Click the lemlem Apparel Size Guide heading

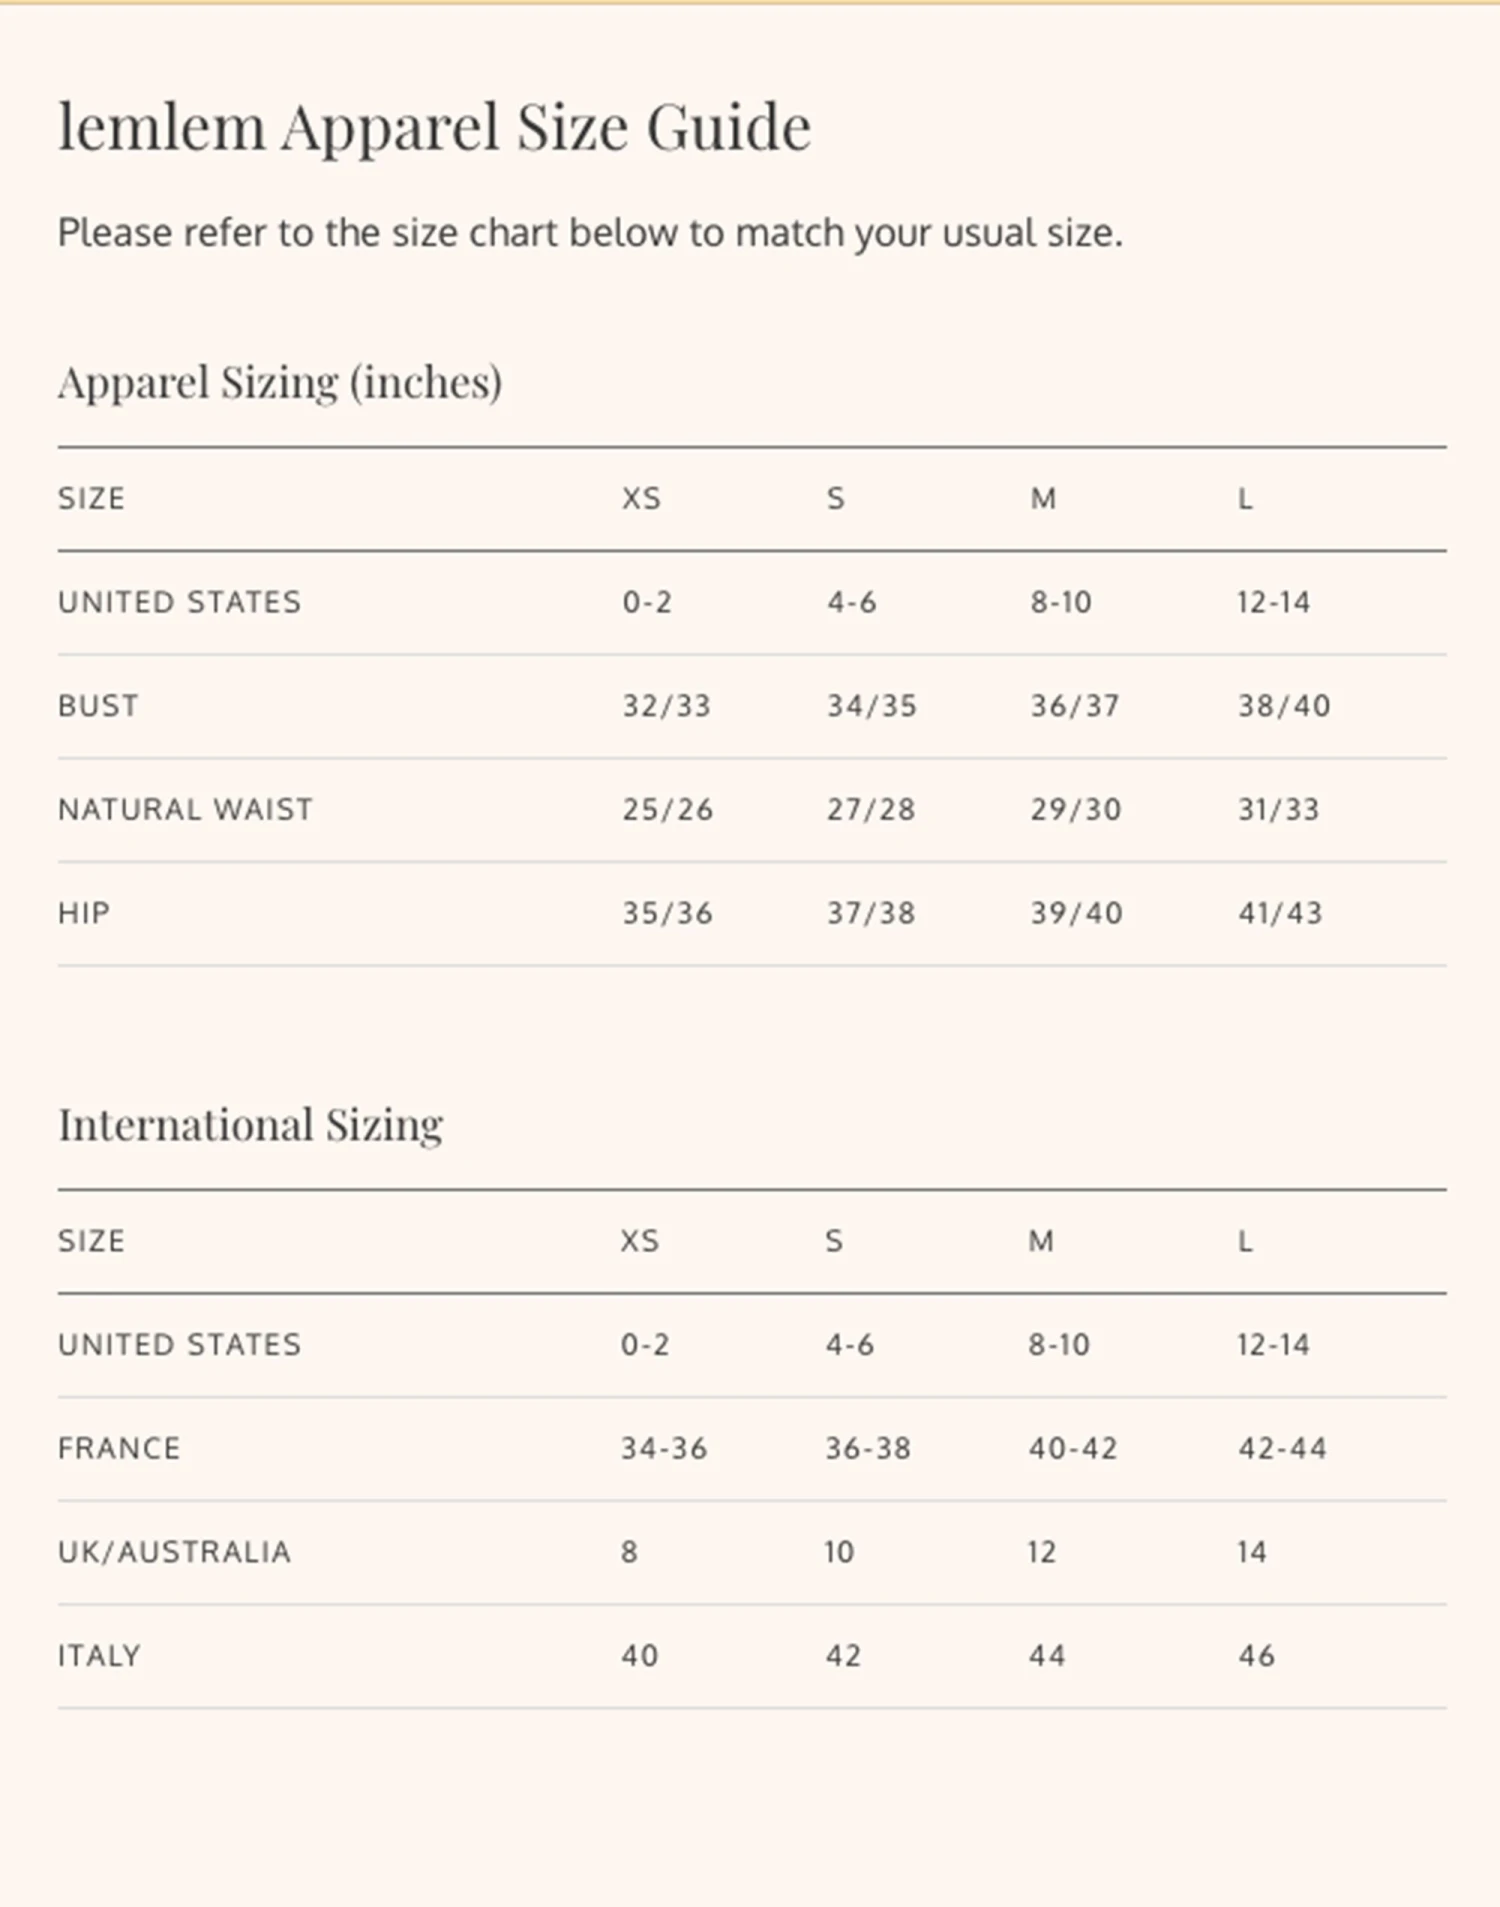[x=434, y=127]
